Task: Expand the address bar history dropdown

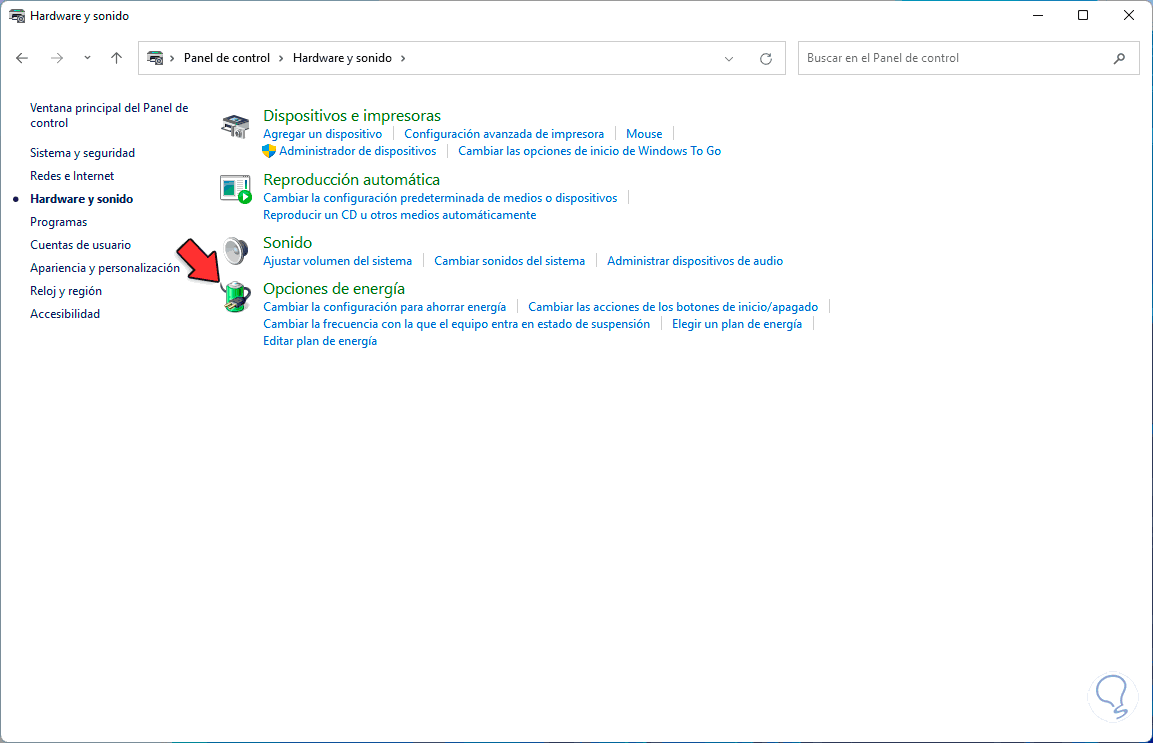Action: point(729,58)
